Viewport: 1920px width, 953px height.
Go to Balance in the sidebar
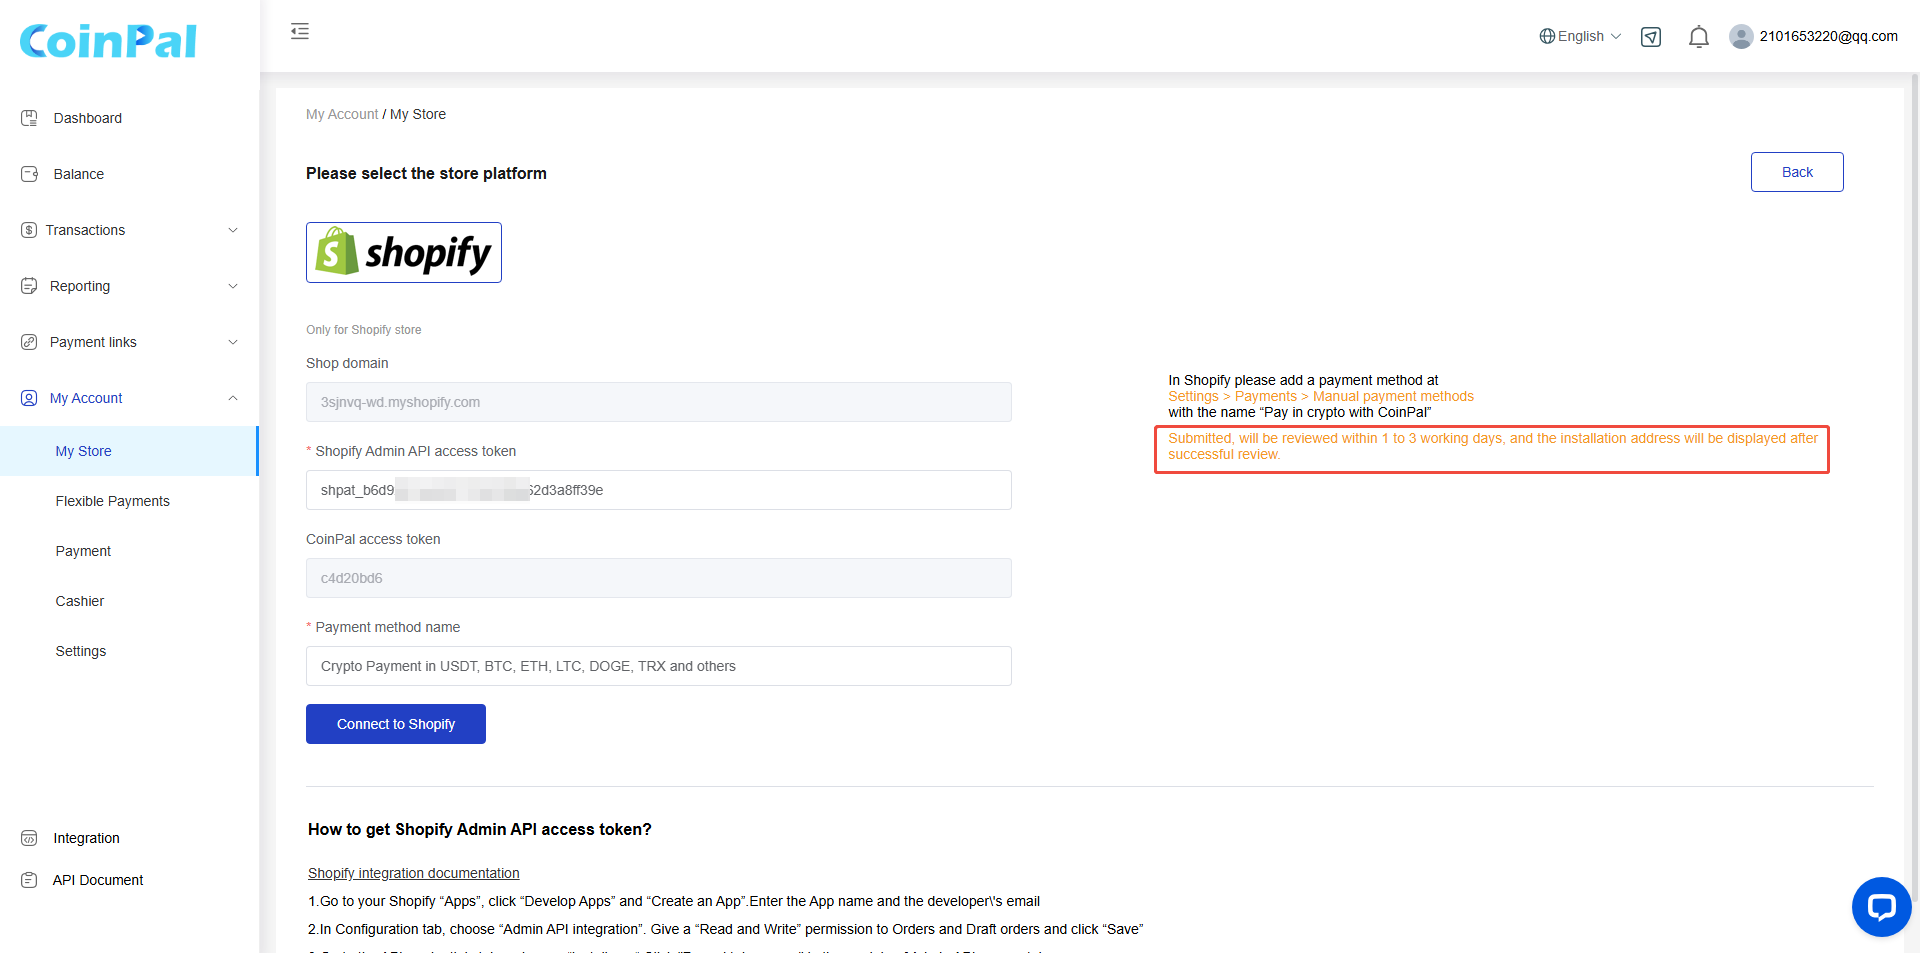78,174
